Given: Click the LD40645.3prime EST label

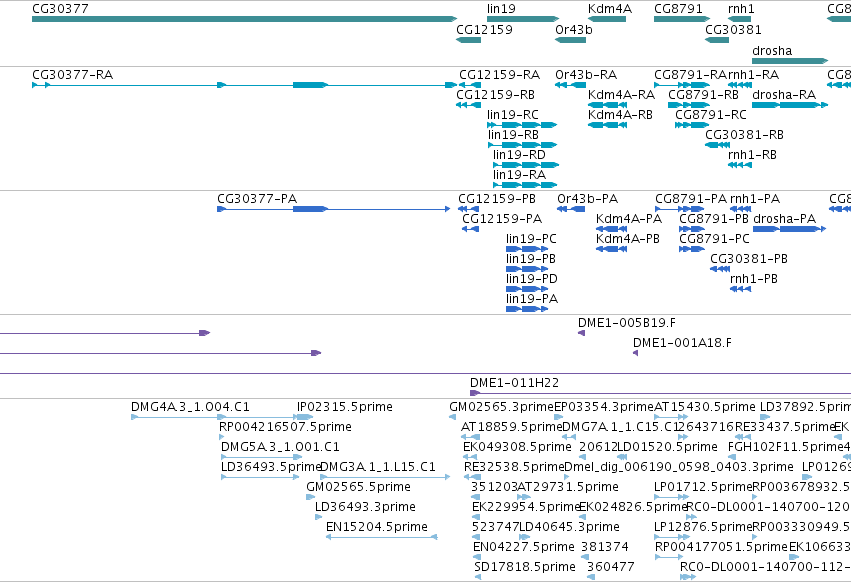Looking at the screenshot, I should tap(569, 527).
